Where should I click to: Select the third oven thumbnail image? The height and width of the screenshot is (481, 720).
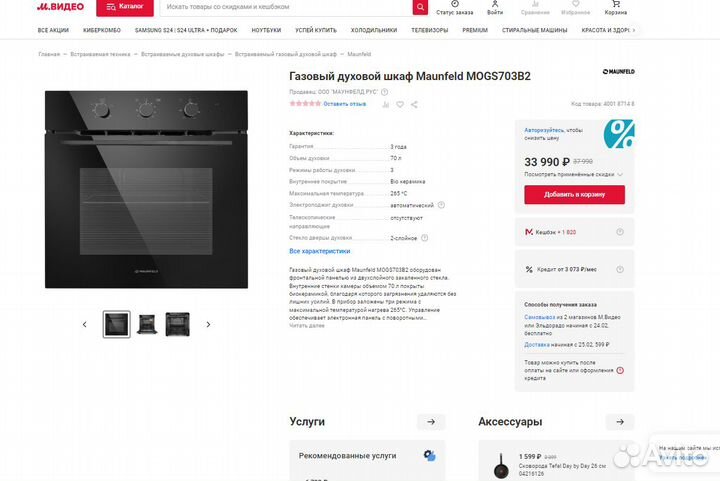[x=177, y=324]
